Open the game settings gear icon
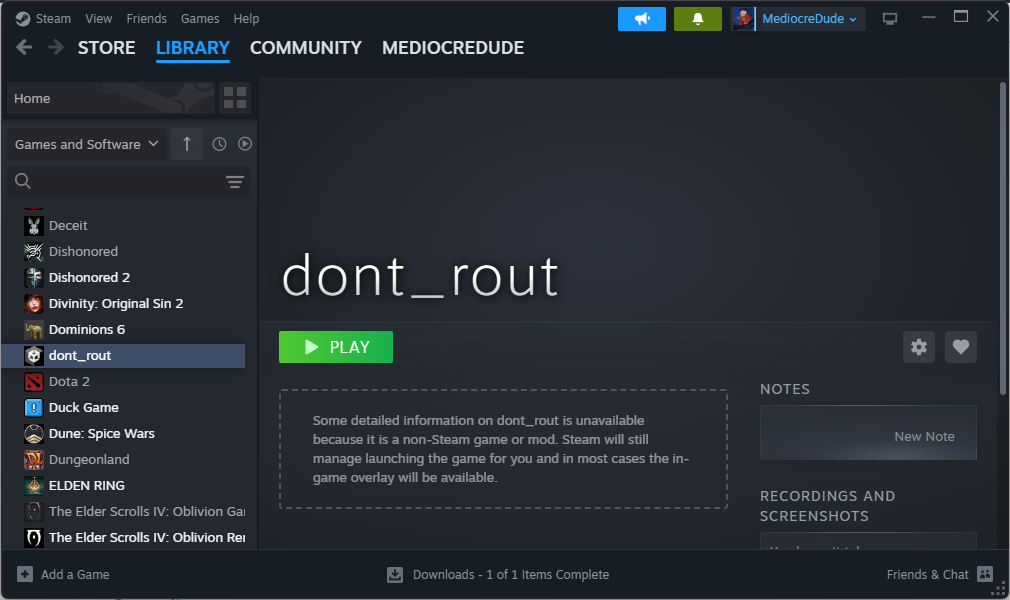Viewport: 1010px width, 600px height. click(919, 347)
